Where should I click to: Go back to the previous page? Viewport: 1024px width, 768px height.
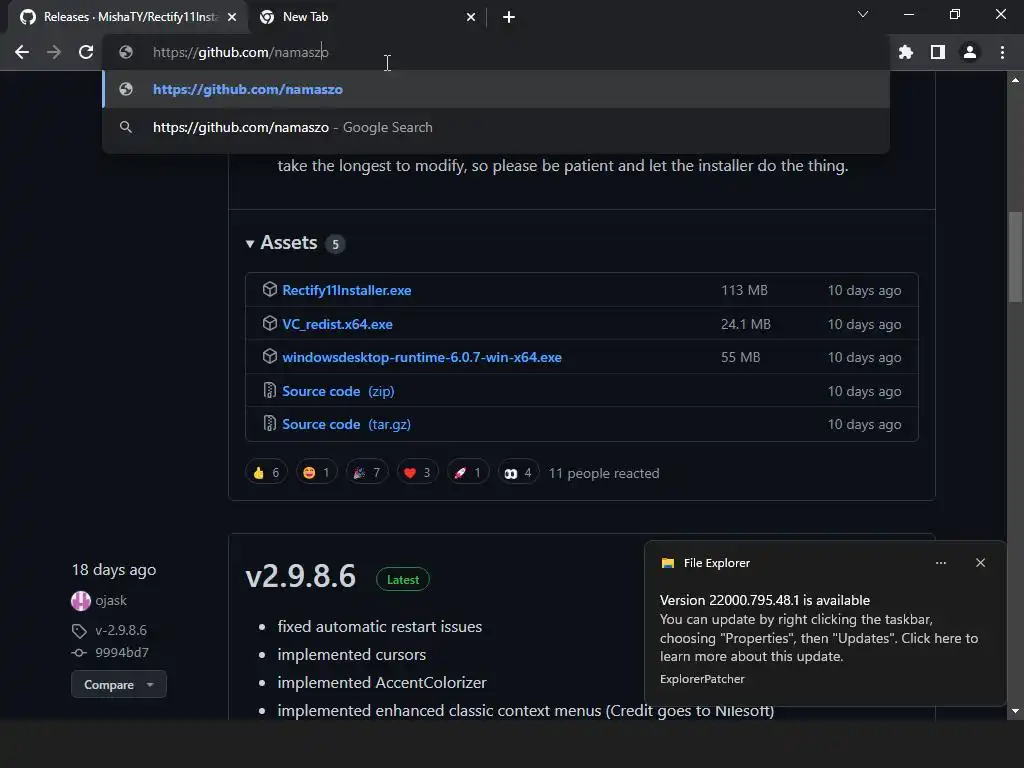point(22,52)
